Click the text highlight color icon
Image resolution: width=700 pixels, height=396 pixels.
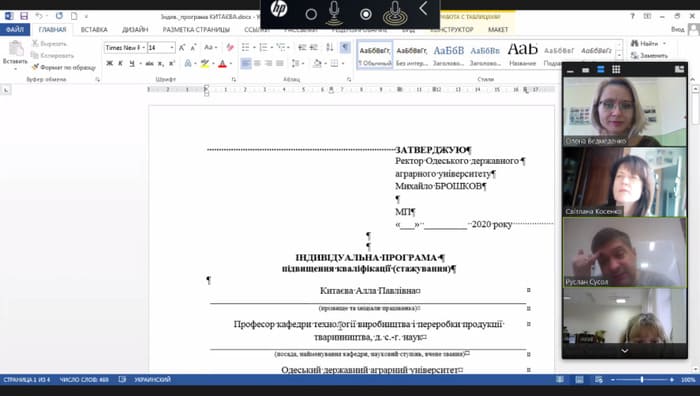click(204, 64)
